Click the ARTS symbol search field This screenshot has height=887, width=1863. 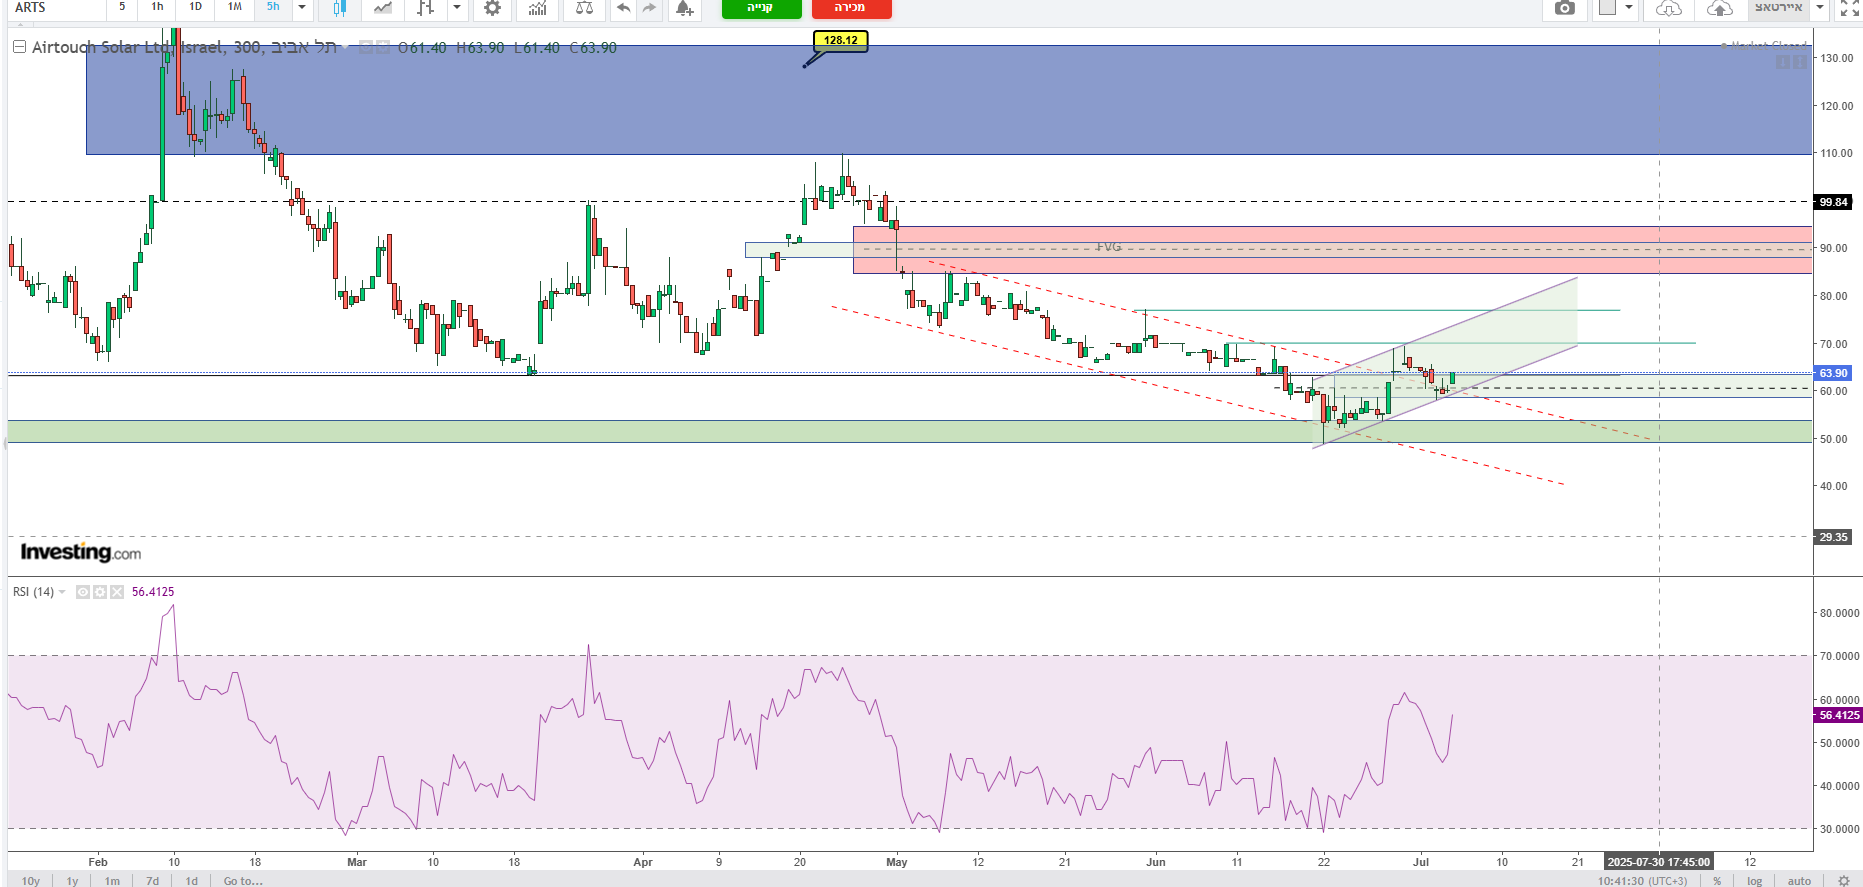pyautogui.click(x=55, y=8)
